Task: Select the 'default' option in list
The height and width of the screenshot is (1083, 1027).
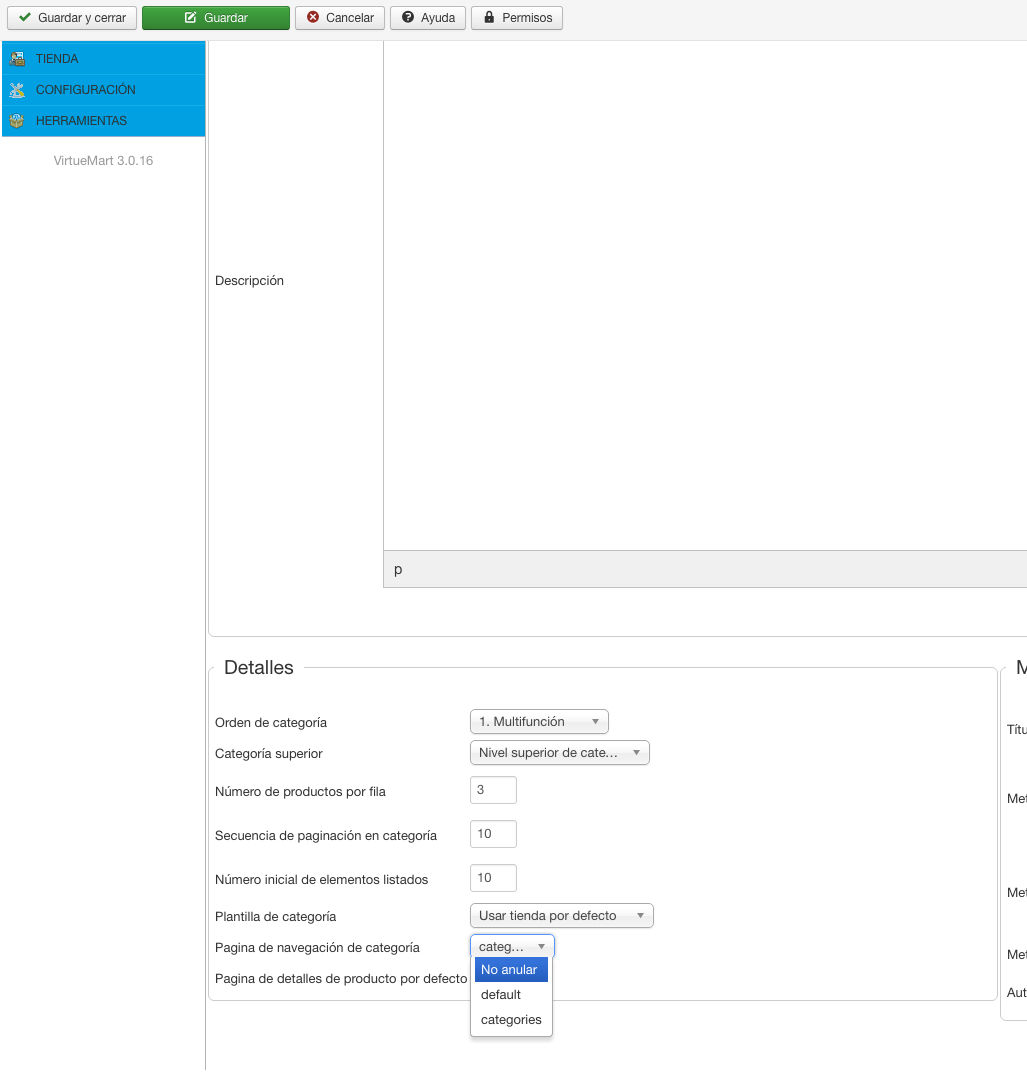Action: point(511,995)
